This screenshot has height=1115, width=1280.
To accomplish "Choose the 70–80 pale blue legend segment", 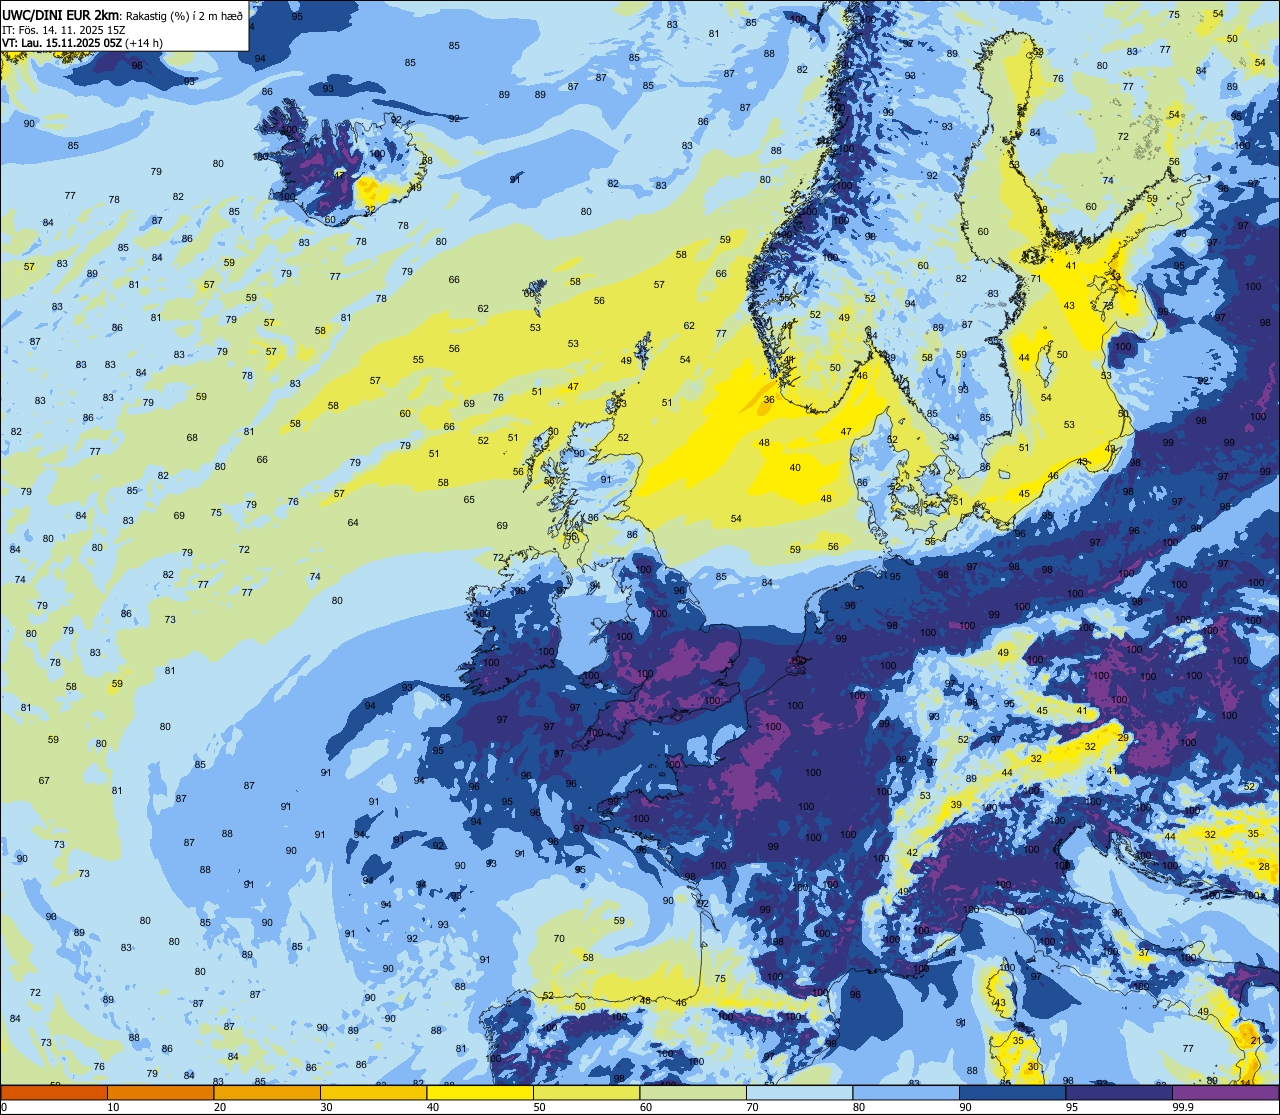I will pos(799,1092).
